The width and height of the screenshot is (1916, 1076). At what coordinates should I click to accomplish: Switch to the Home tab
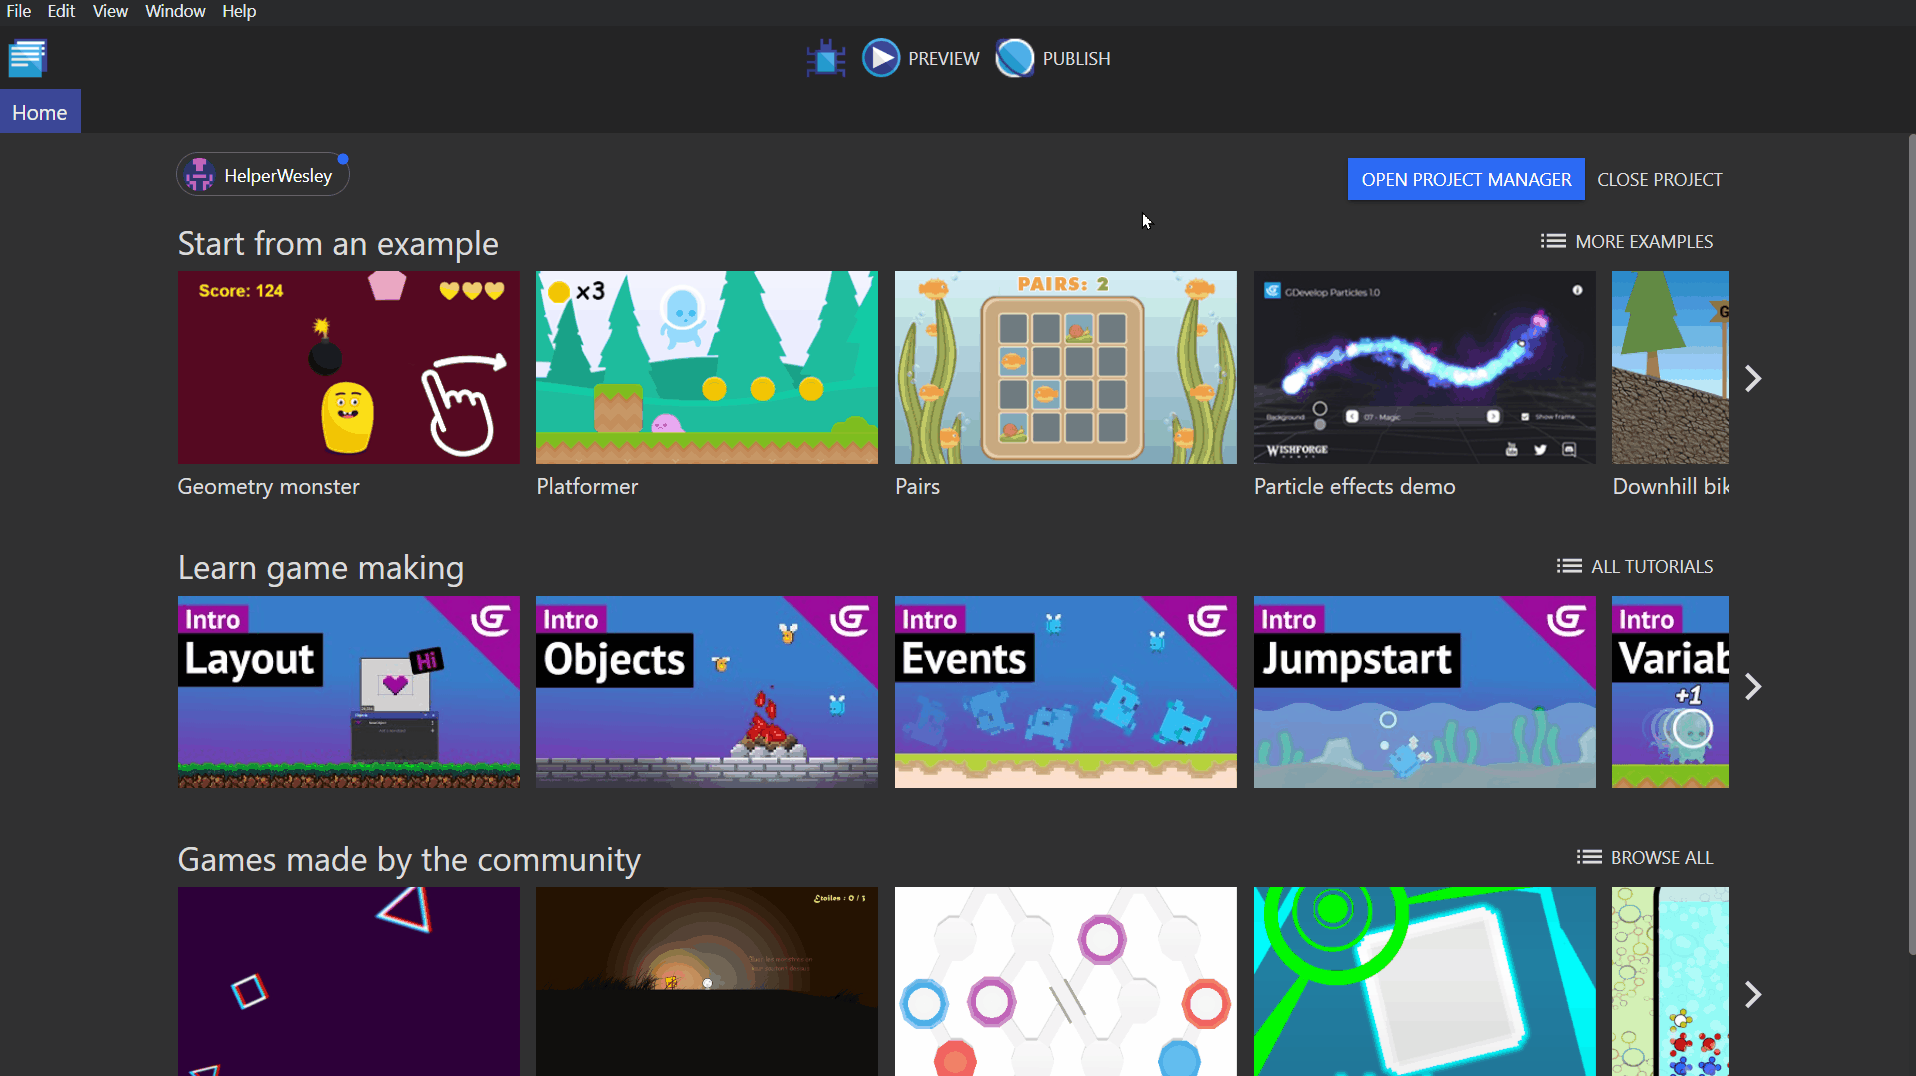click(x=40, y=112)
